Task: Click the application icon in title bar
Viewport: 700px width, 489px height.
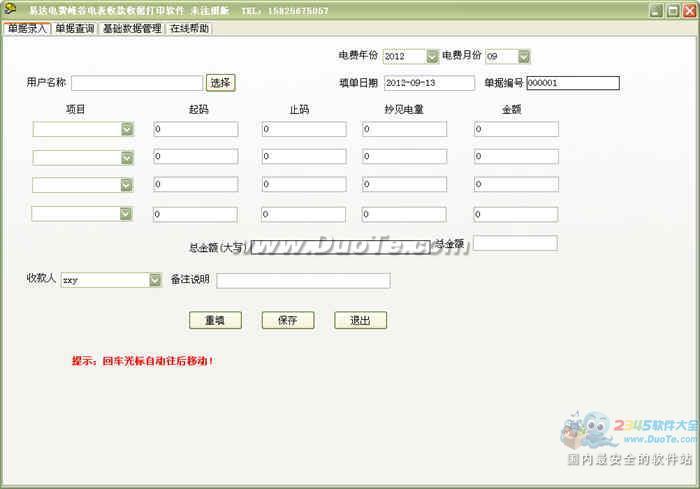Action: 10,10
